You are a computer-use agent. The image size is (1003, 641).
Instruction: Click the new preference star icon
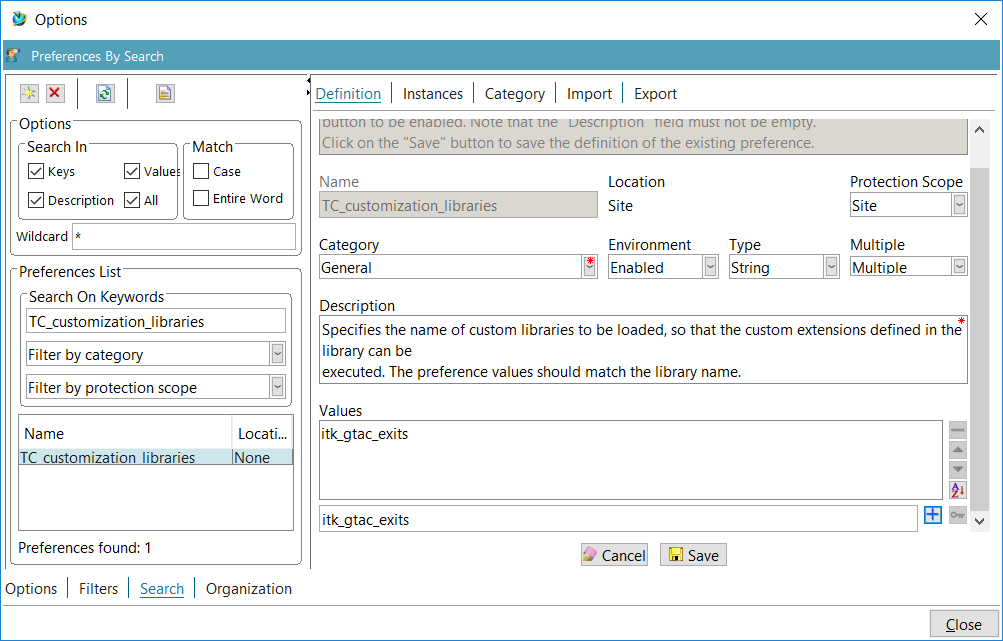point(29,93)
